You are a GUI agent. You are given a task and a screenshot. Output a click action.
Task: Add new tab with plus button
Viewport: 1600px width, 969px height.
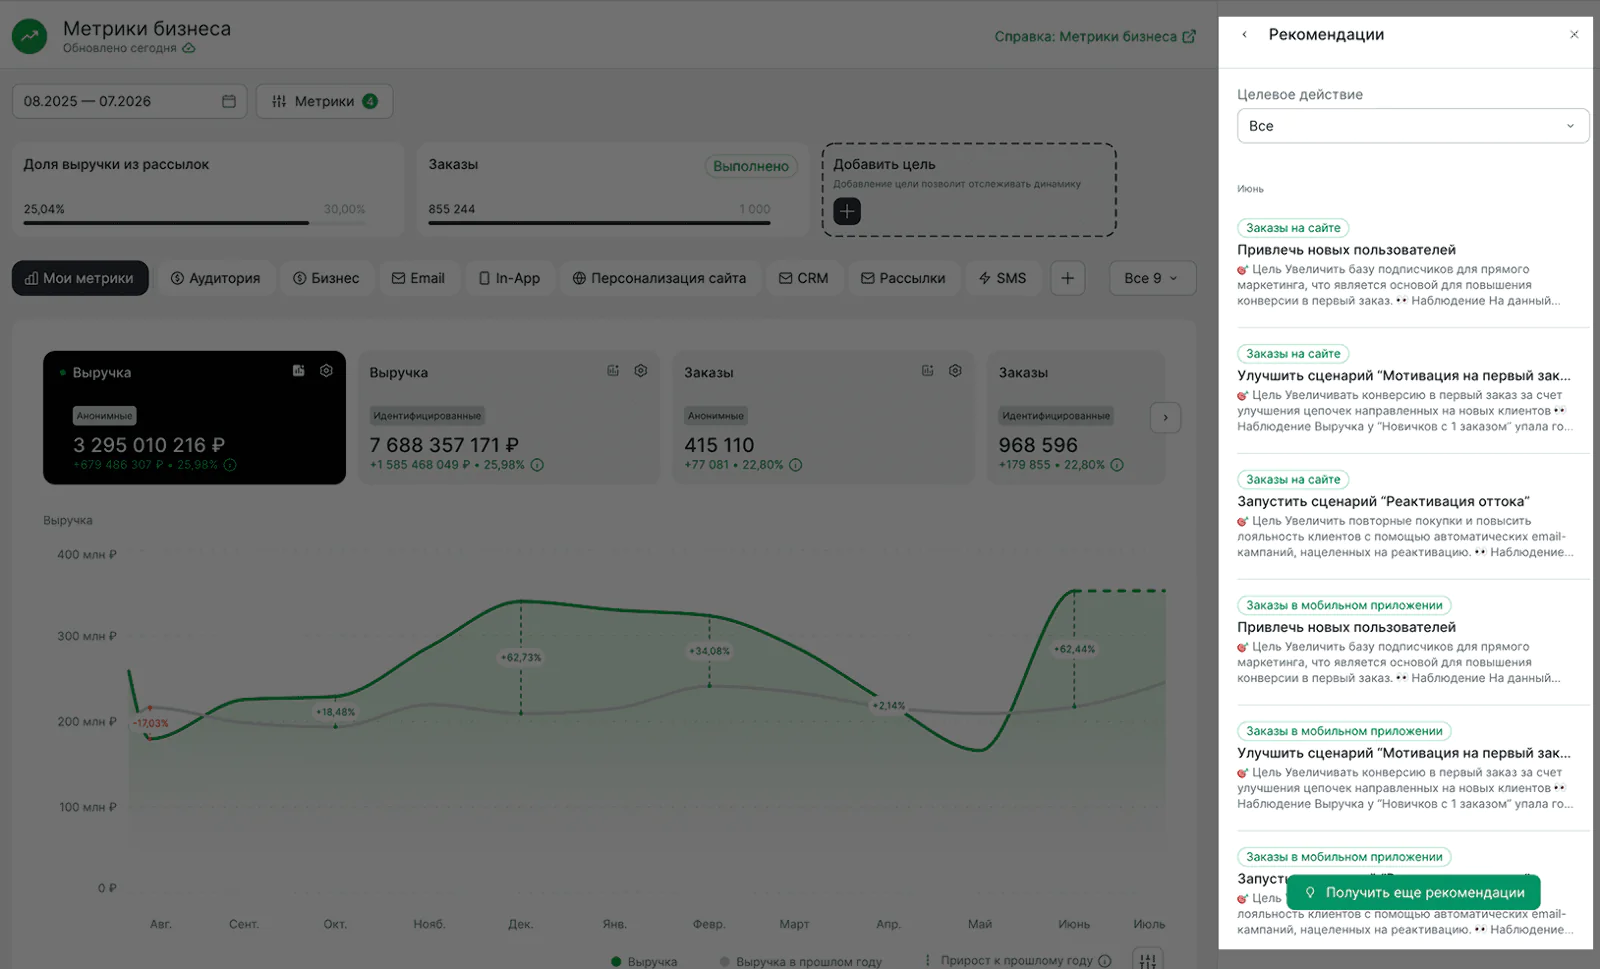coord(1067,278)
